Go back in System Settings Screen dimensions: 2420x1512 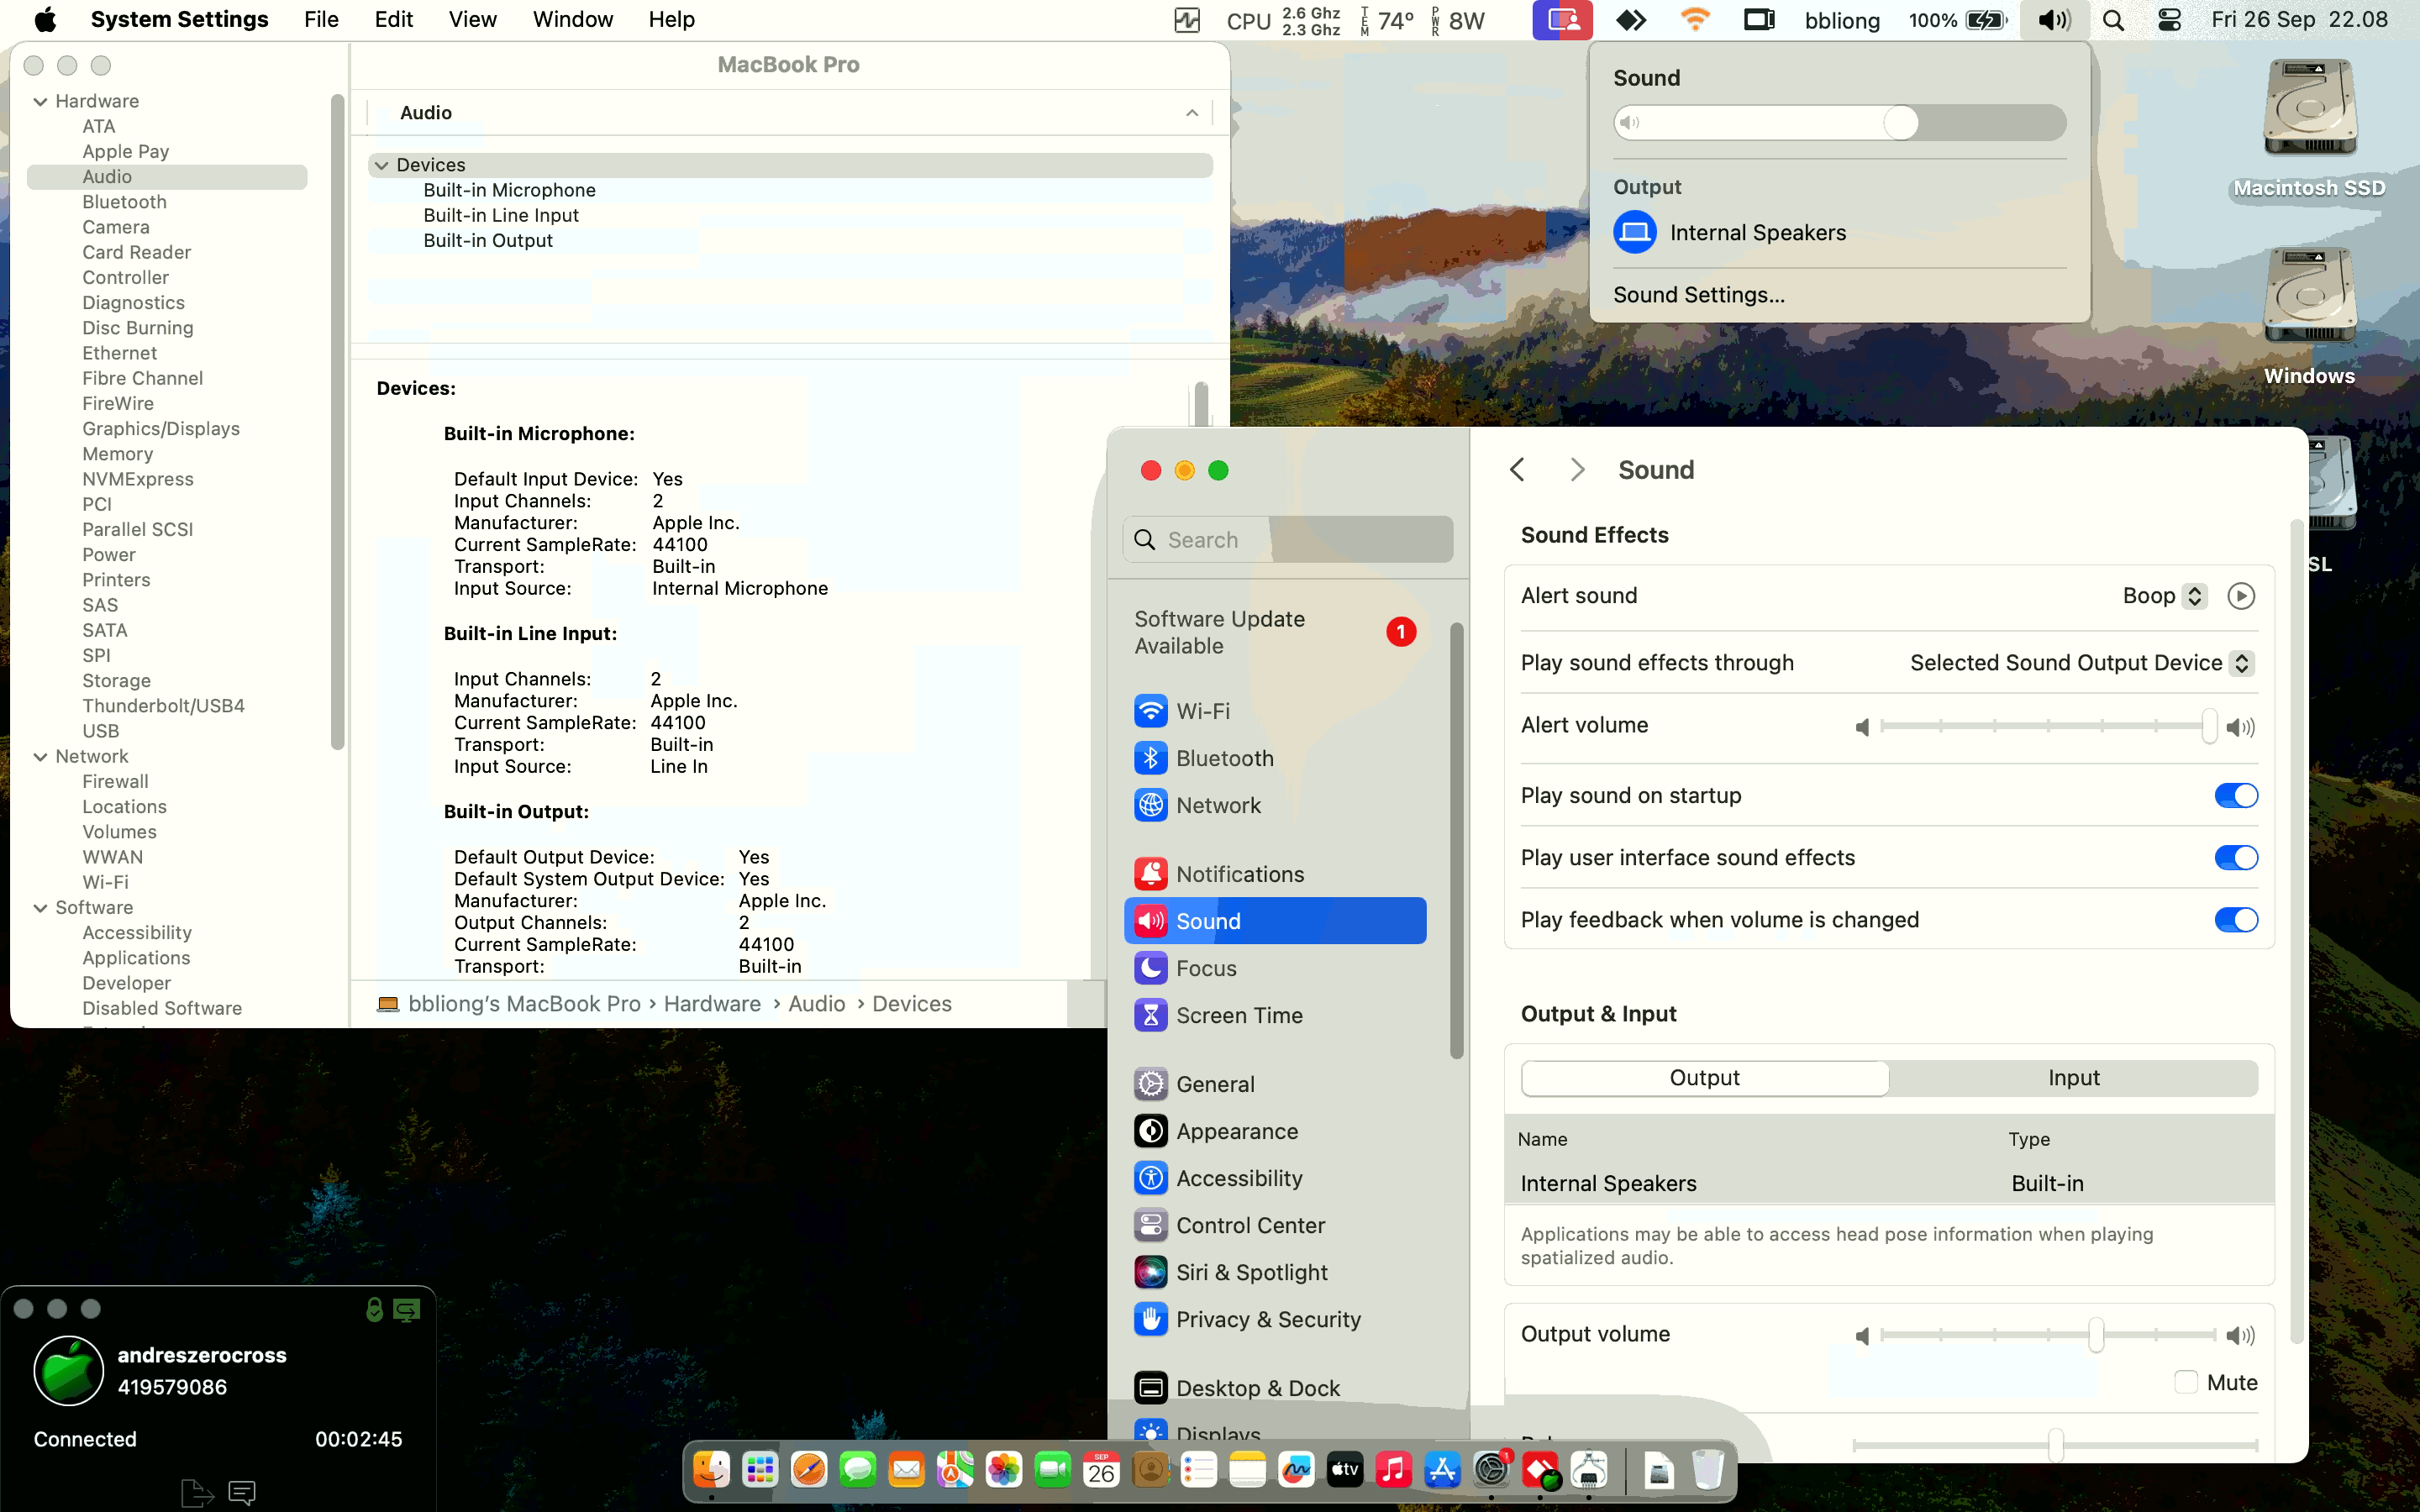pyautogui.click(x=1518, y=470)
